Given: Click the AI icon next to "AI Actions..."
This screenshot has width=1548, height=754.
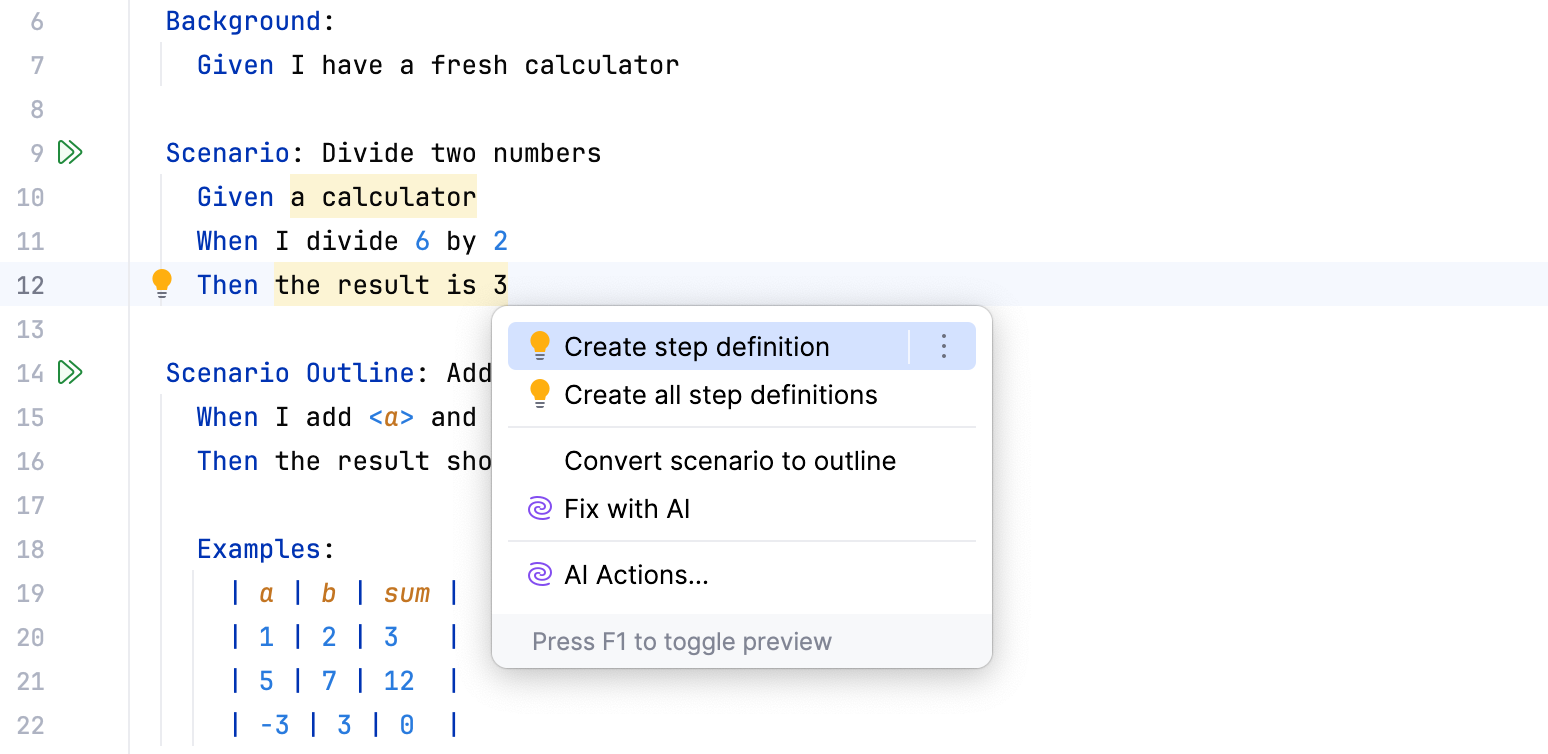Looking at the screenshot, I should coord(540,574).
